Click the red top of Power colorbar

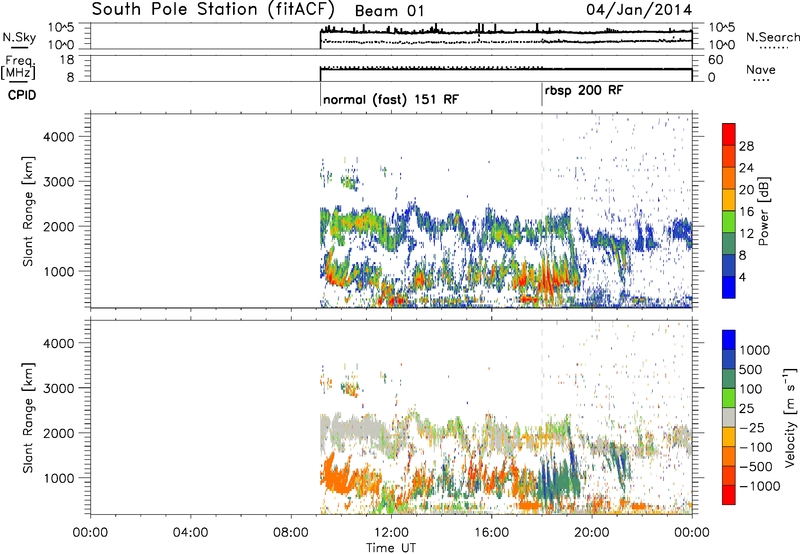[x=729, y=134]
